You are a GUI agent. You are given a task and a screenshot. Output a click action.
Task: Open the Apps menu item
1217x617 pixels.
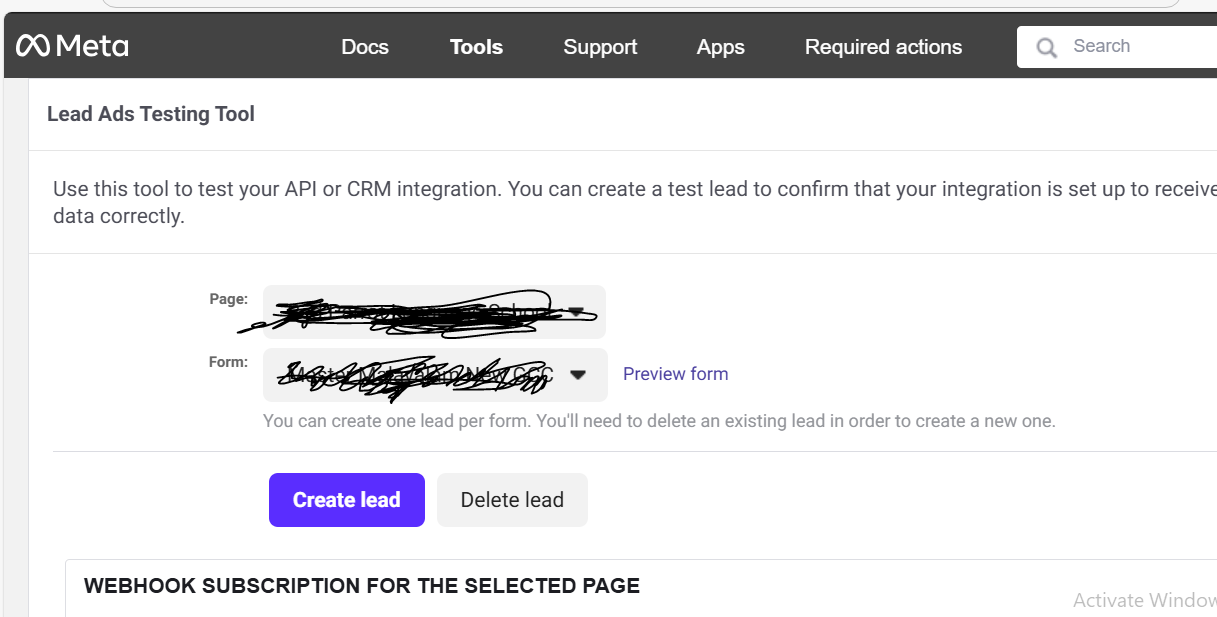720,47
